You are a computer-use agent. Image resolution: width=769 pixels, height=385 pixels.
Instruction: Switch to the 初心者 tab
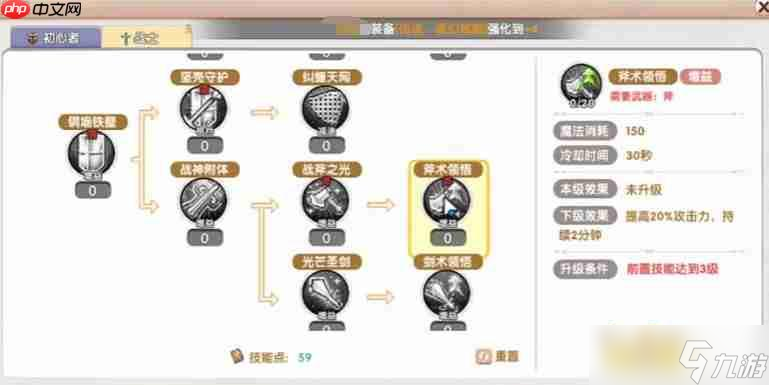pos(55,38)
